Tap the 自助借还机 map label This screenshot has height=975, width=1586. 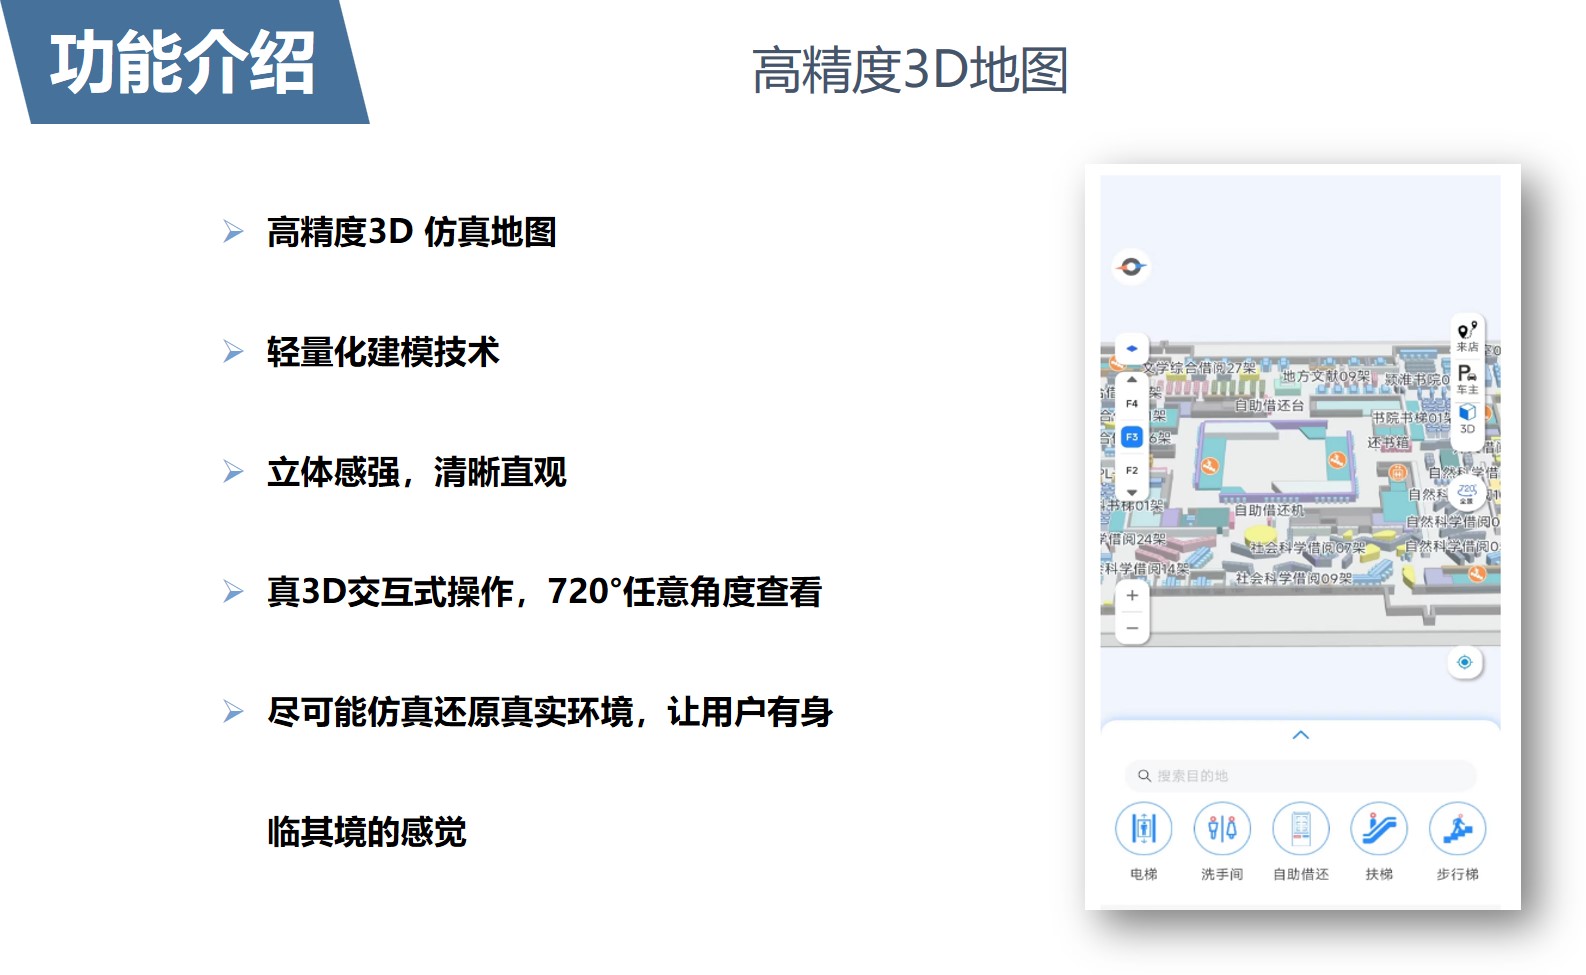(1269, 510)
